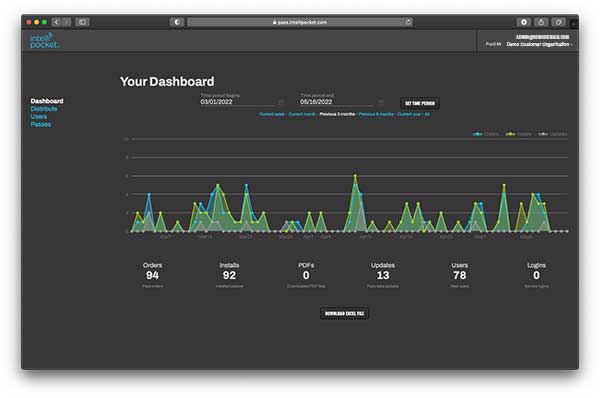Click the highest green peak in chart
The height and width of the screenshot is (398, 600).
[x=355, y=176]
